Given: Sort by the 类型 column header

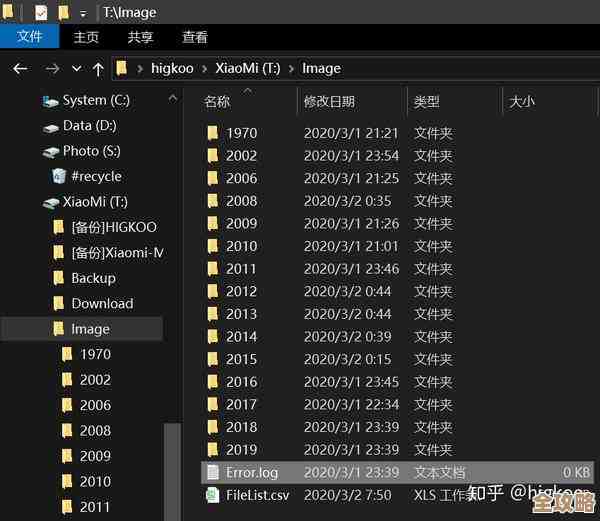Looking at the screenshot, I should tap(427, 102).
